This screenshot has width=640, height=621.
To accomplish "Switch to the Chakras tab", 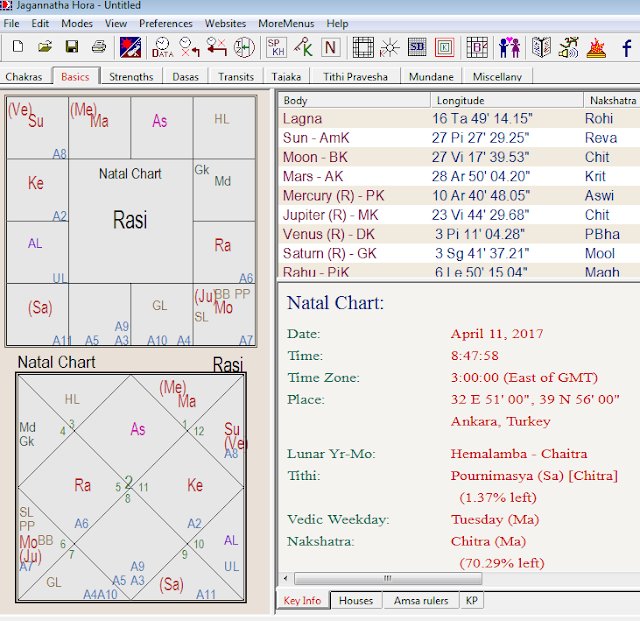I will pyautogui.click(x=24, y=77).
